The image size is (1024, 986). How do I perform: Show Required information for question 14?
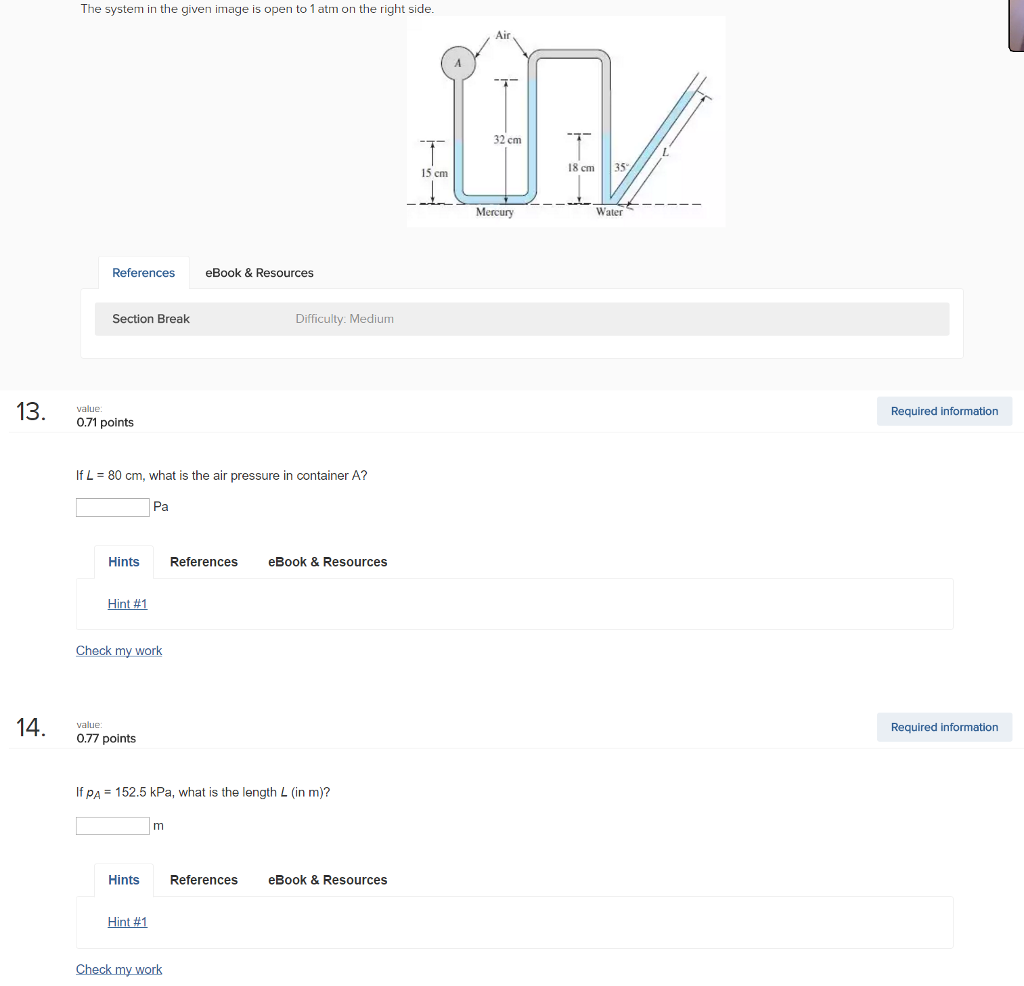point(944,727)
